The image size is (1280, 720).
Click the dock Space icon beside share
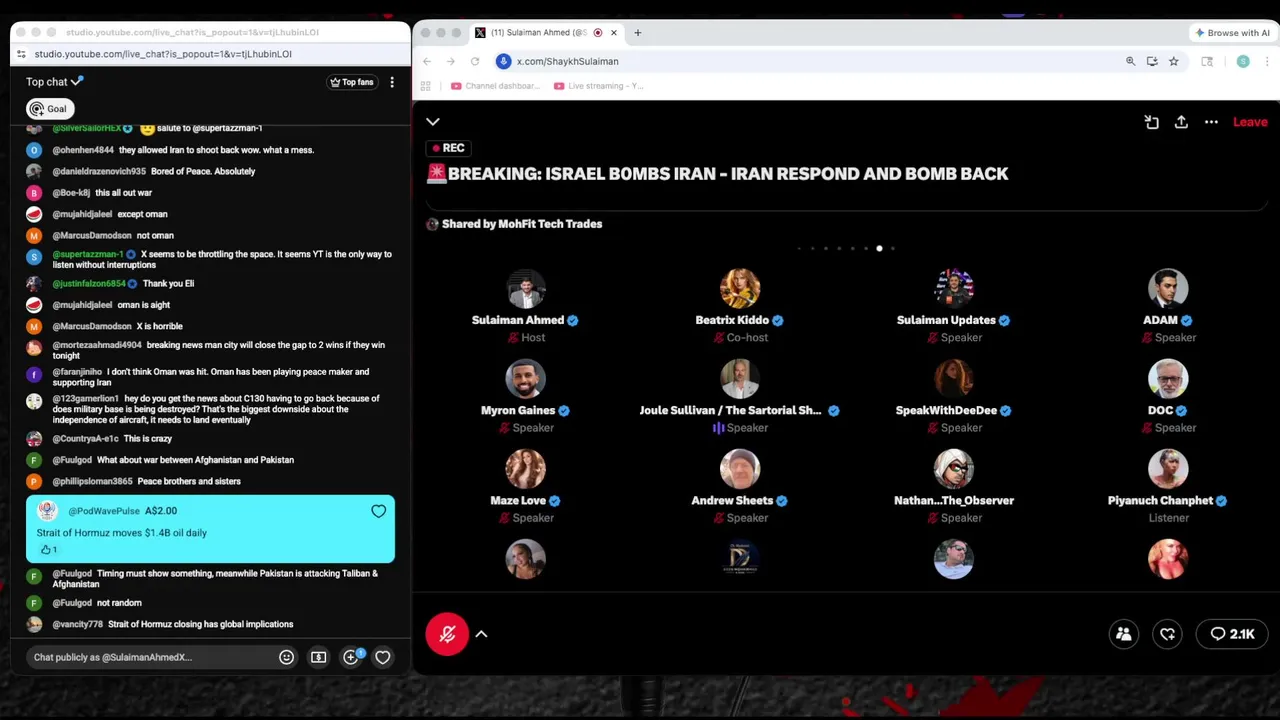click(1151, 122)
